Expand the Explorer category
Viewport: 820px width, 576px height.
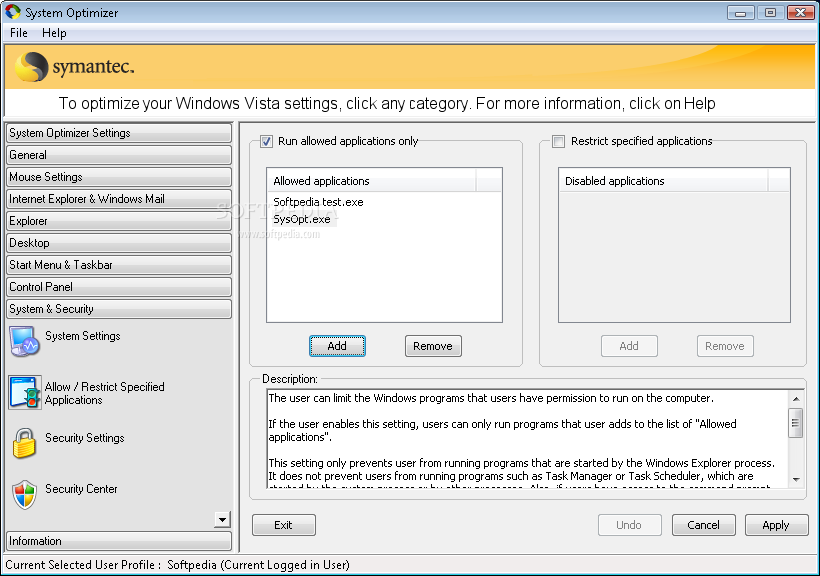pos(119,221)
